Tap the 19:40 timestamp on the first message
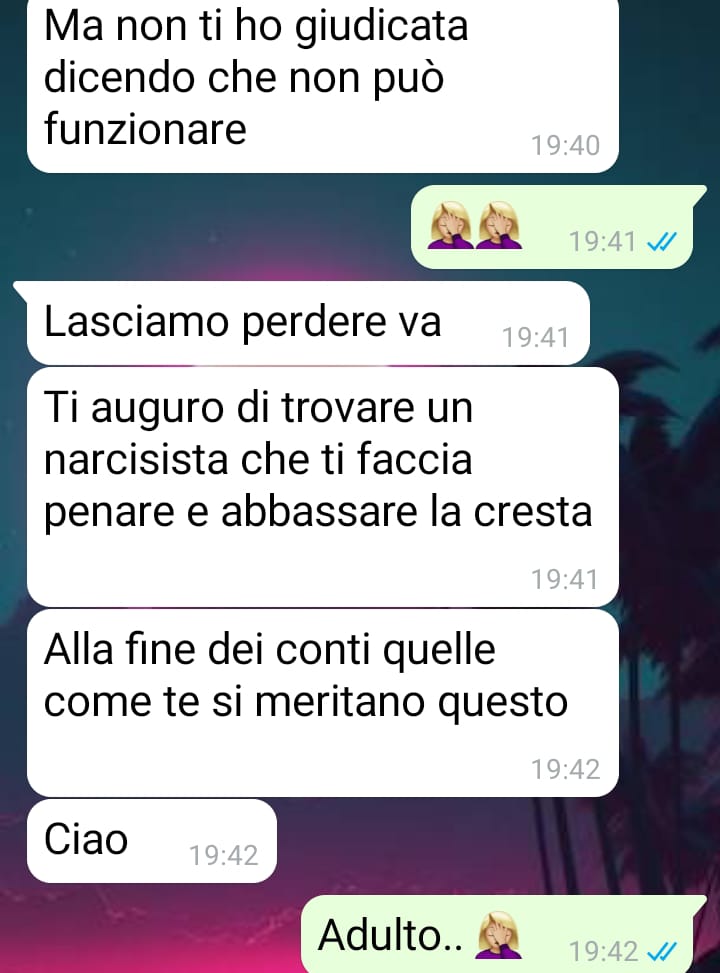720x973 pixels. [x=565, y=146]
